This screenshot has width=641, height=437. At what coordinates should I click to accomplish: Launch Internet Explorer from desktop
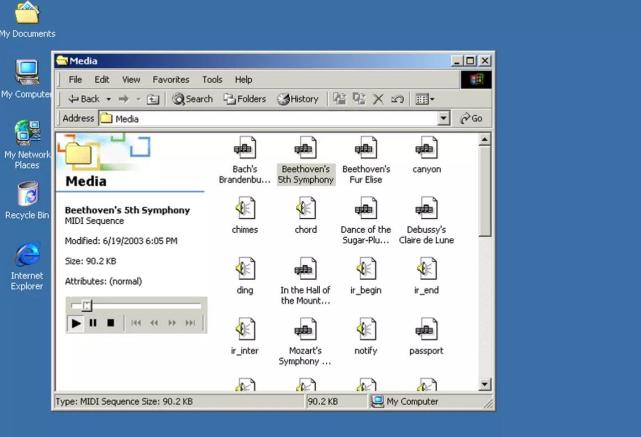(x=27, y=266)
